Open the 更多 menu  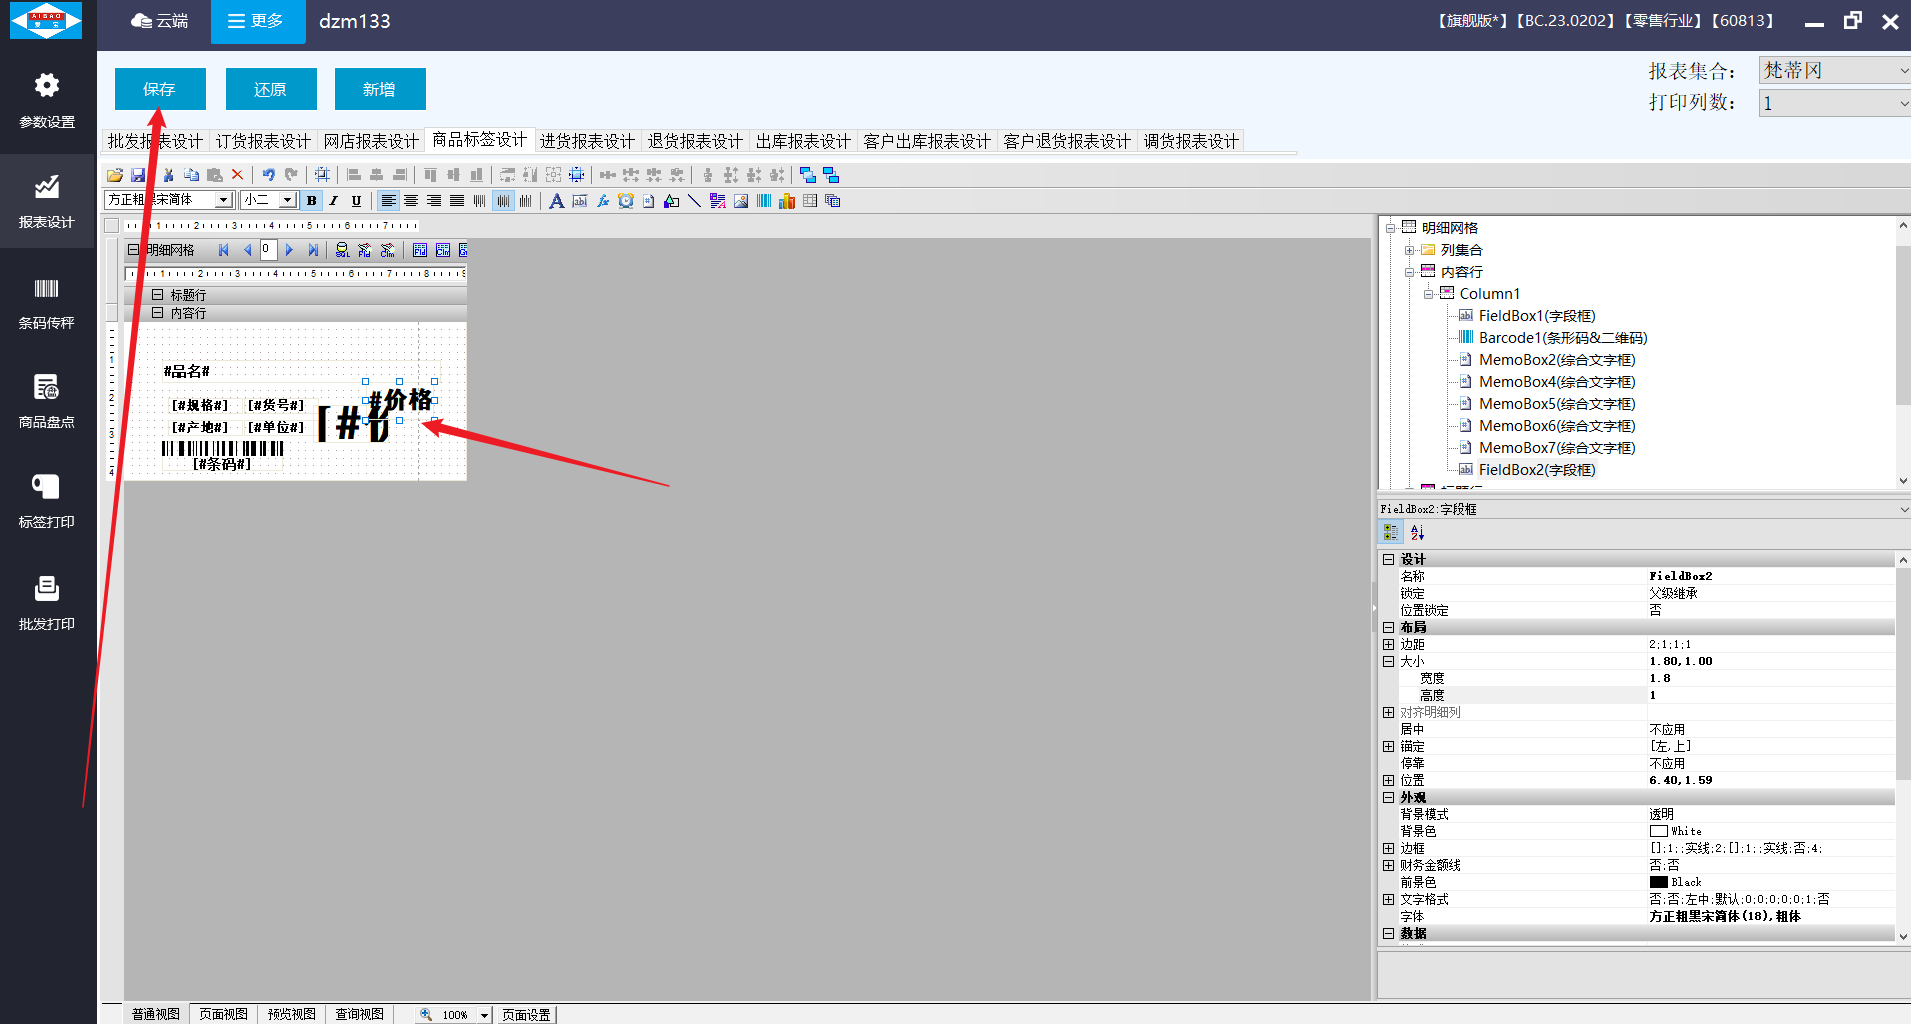257,21
